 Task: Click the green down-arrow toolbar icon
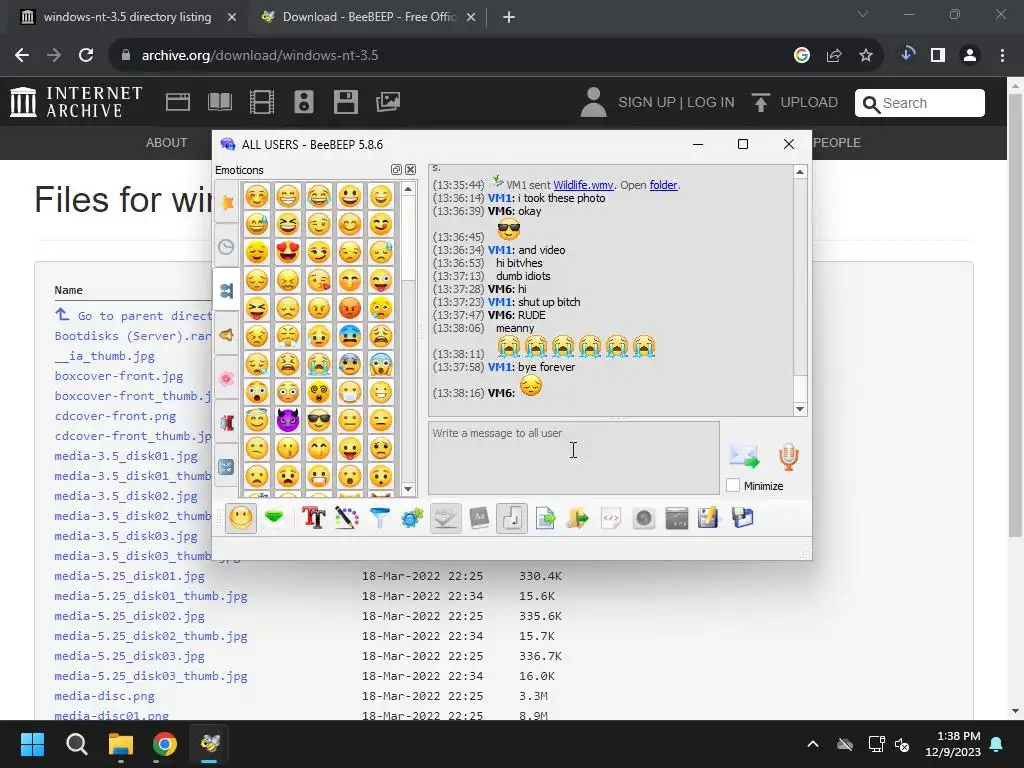click(274, 519)
